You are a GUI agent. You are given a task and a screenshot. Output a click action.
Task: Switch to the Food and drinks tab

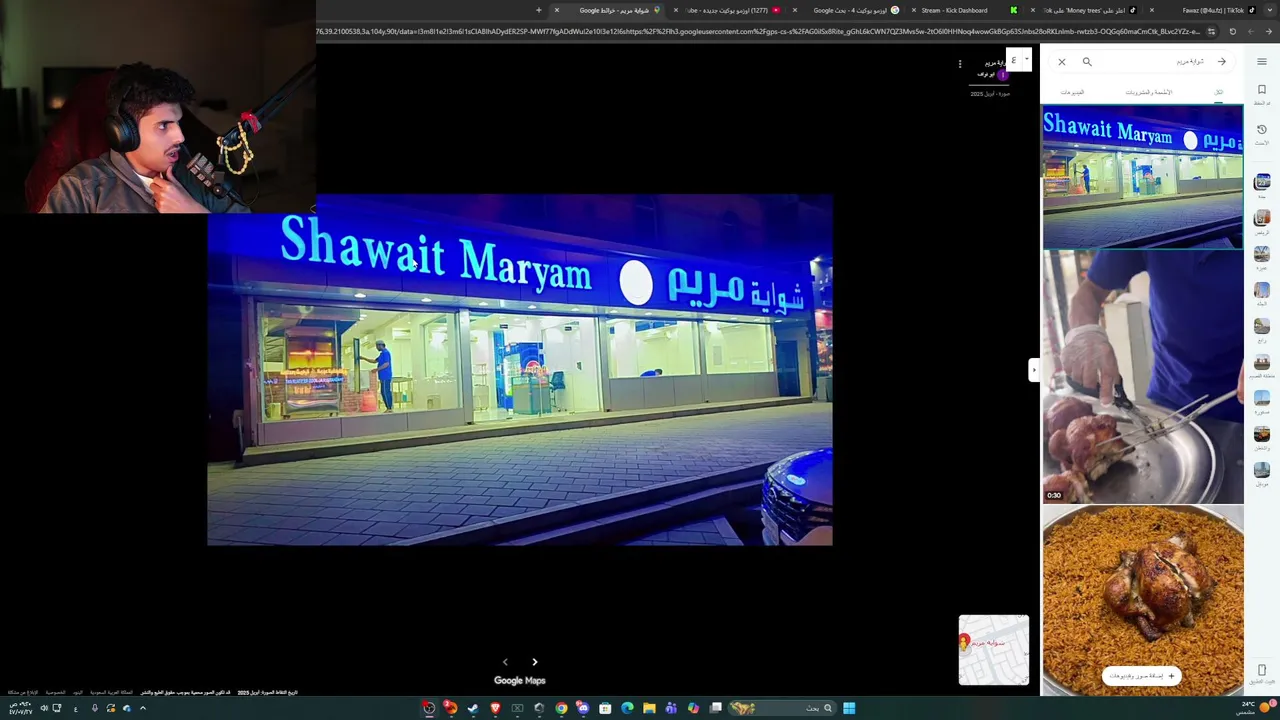point(1149,92)
